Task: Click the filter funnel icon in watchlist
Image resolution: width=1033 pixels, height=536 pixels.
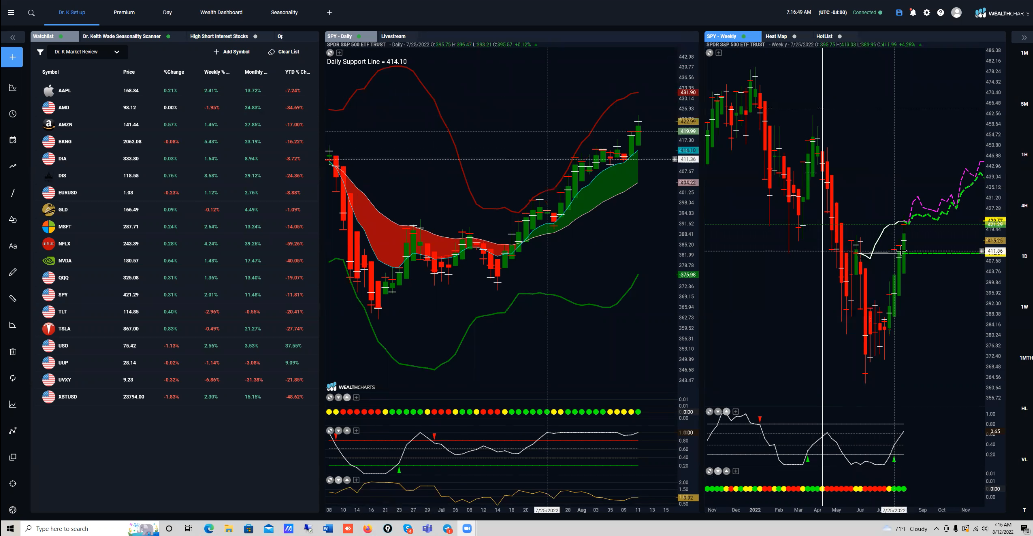Action: click(40, 52)
